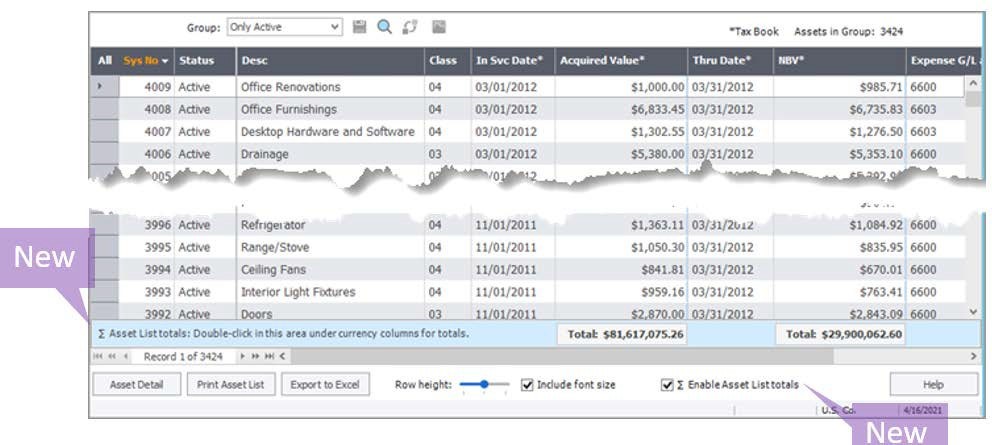The width and height of the screenshot is (992, 445).
Task: Click Asset List totals info text
Action: [x=284, y=333]
